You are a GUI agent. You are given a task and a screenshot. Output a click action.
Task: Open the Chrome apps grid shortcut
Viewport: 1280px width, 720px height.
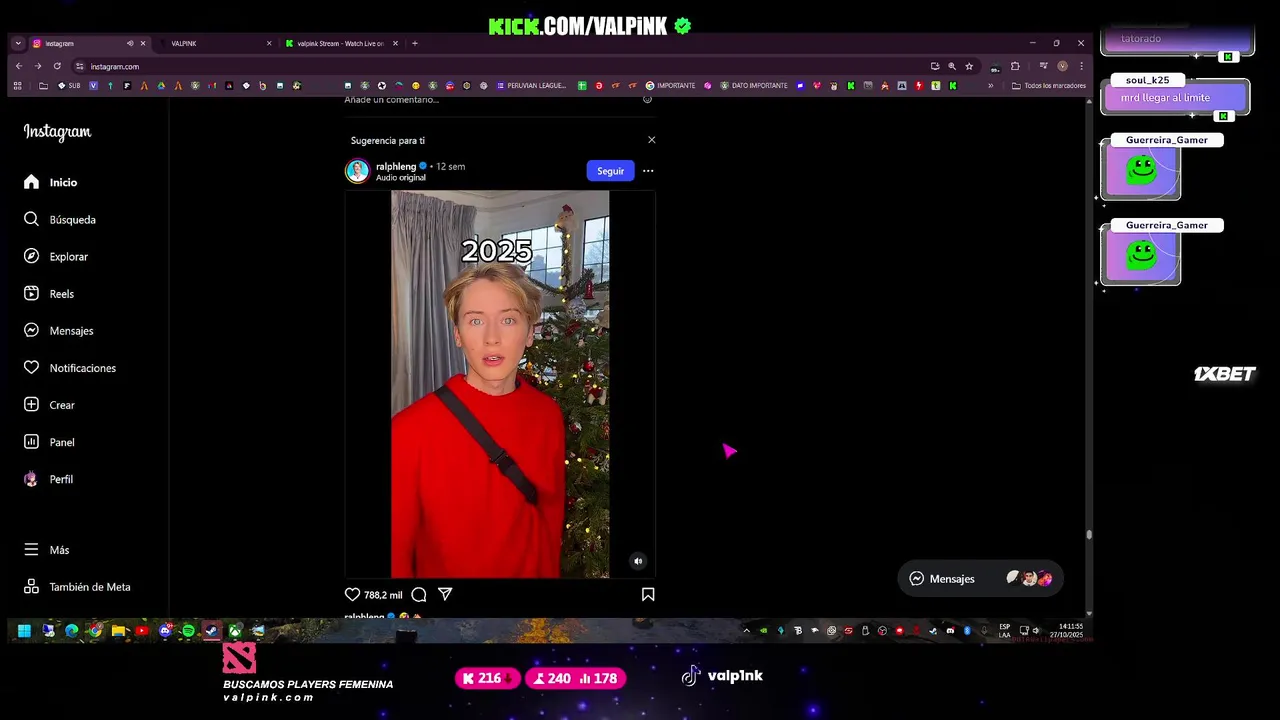coord(17,86)
